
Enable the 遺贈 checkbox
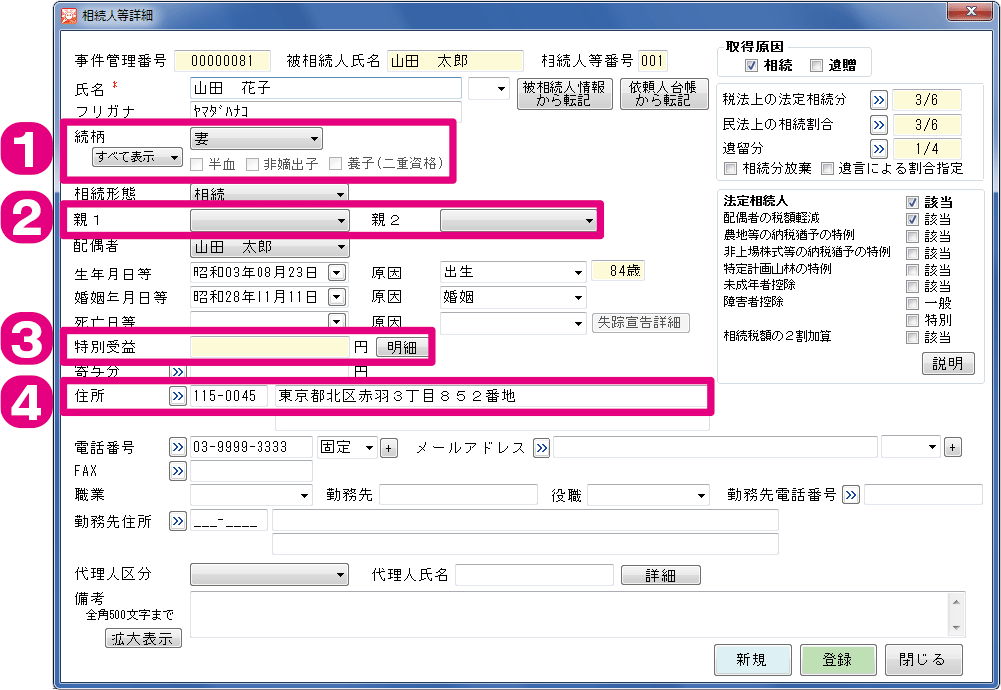click(816, 66)
